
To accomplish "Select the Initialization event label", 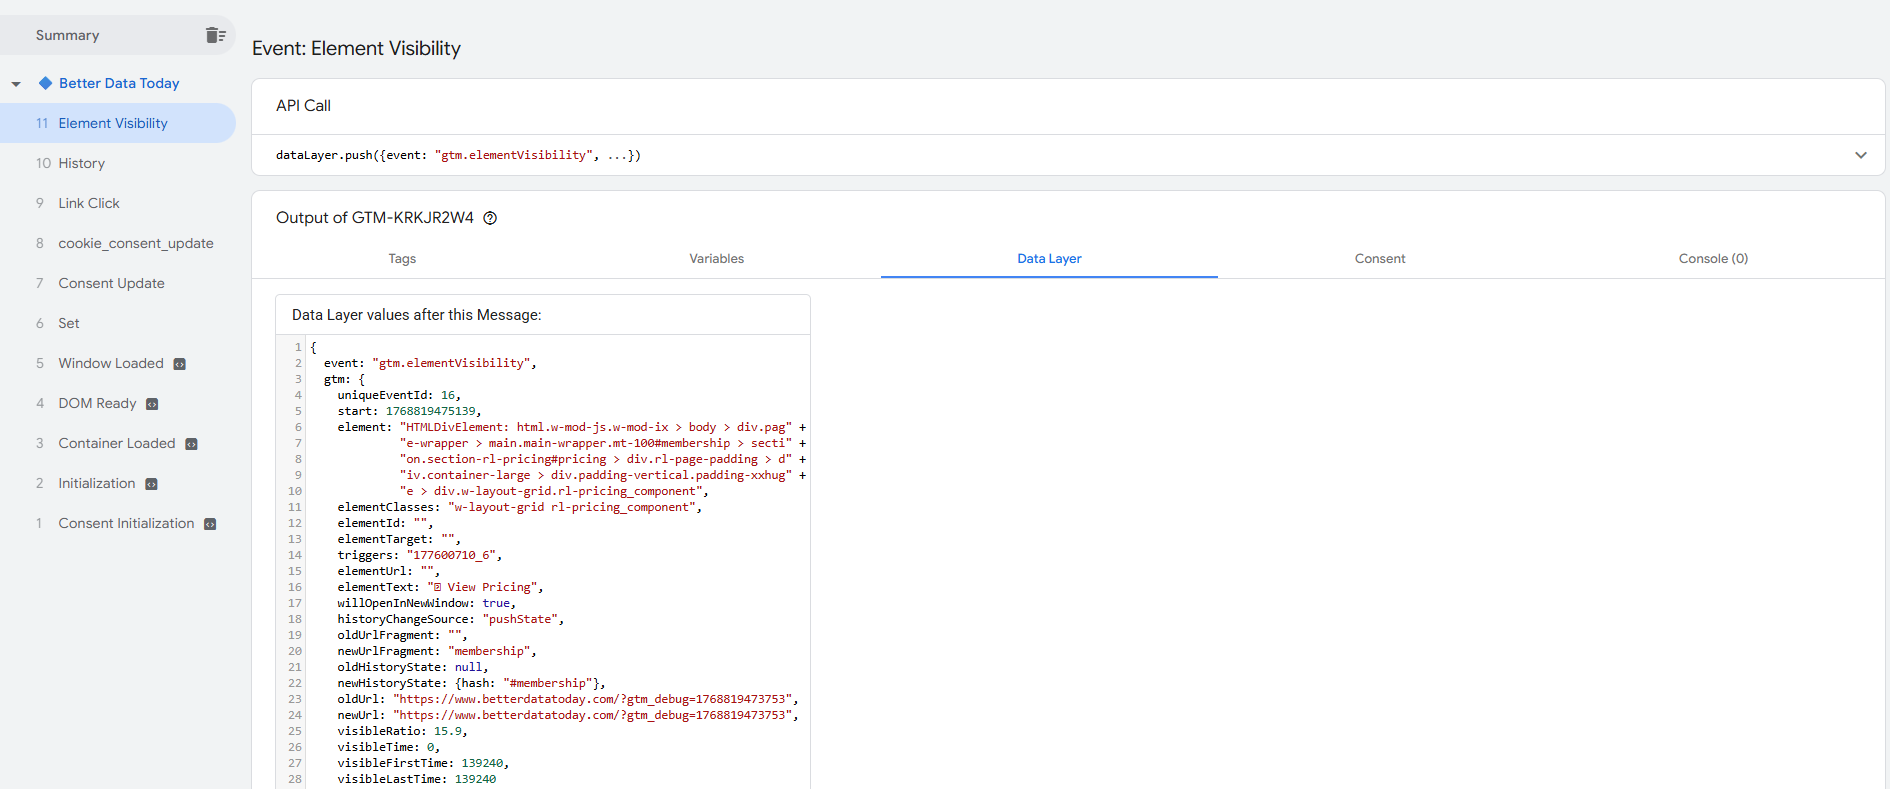I will (x=97, y=483).
